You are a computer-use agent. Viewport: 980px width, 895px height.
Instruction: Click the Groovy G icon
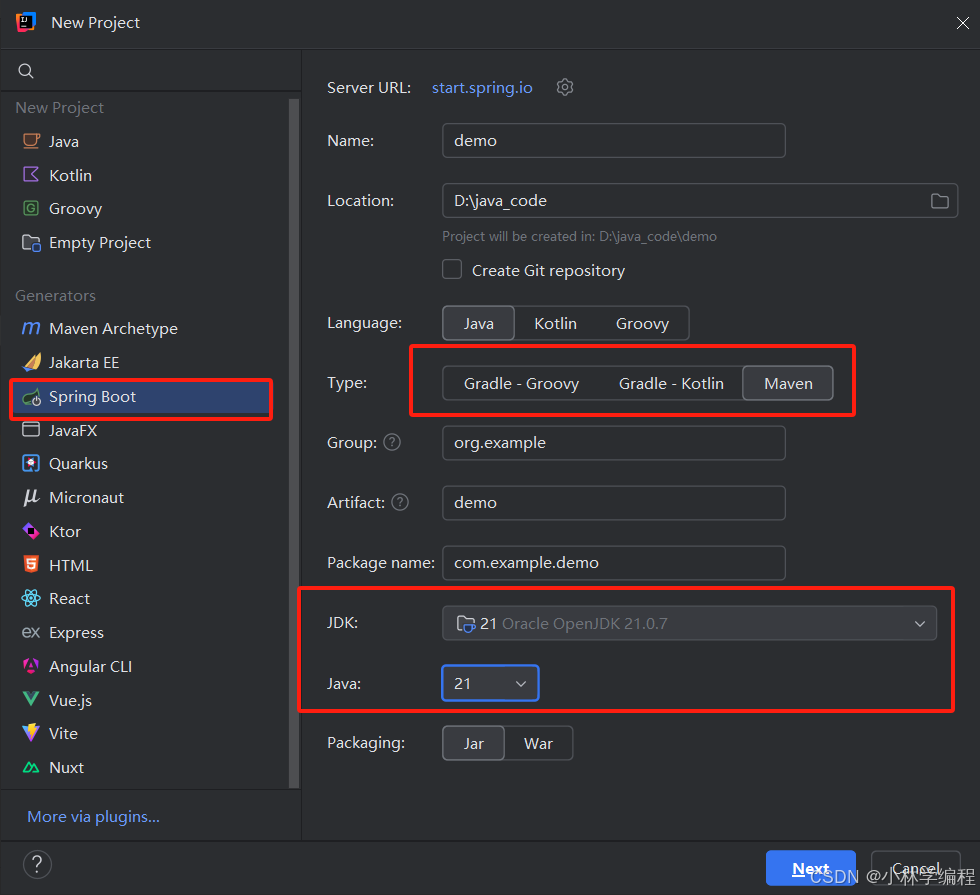[31, 208]
